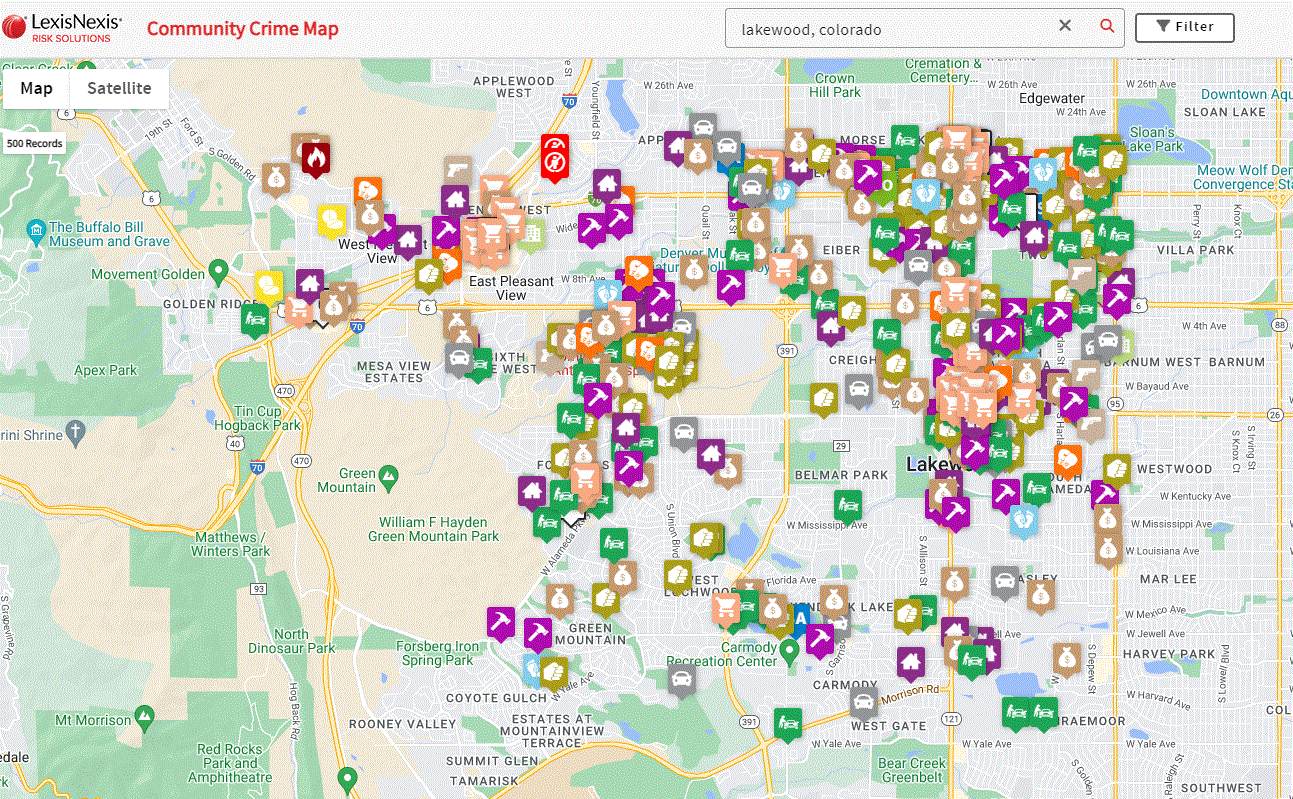Select the Movement Golden map pin
This screenshot has width=1293, height=799.
[219, 270]
